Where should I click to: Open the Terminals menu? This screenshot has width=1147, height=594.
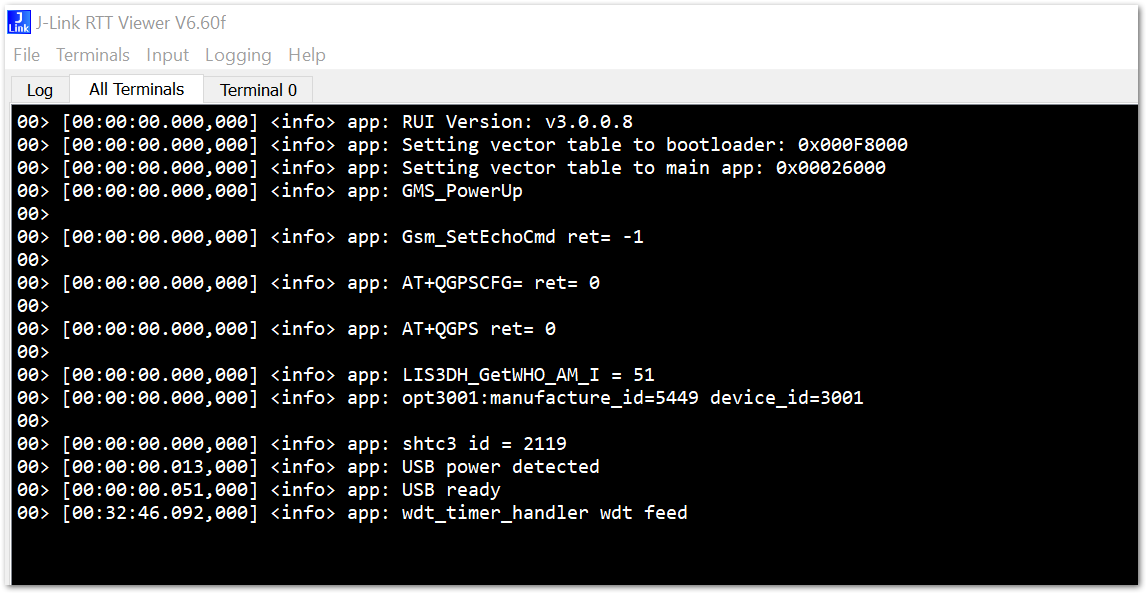click(93, 55)
